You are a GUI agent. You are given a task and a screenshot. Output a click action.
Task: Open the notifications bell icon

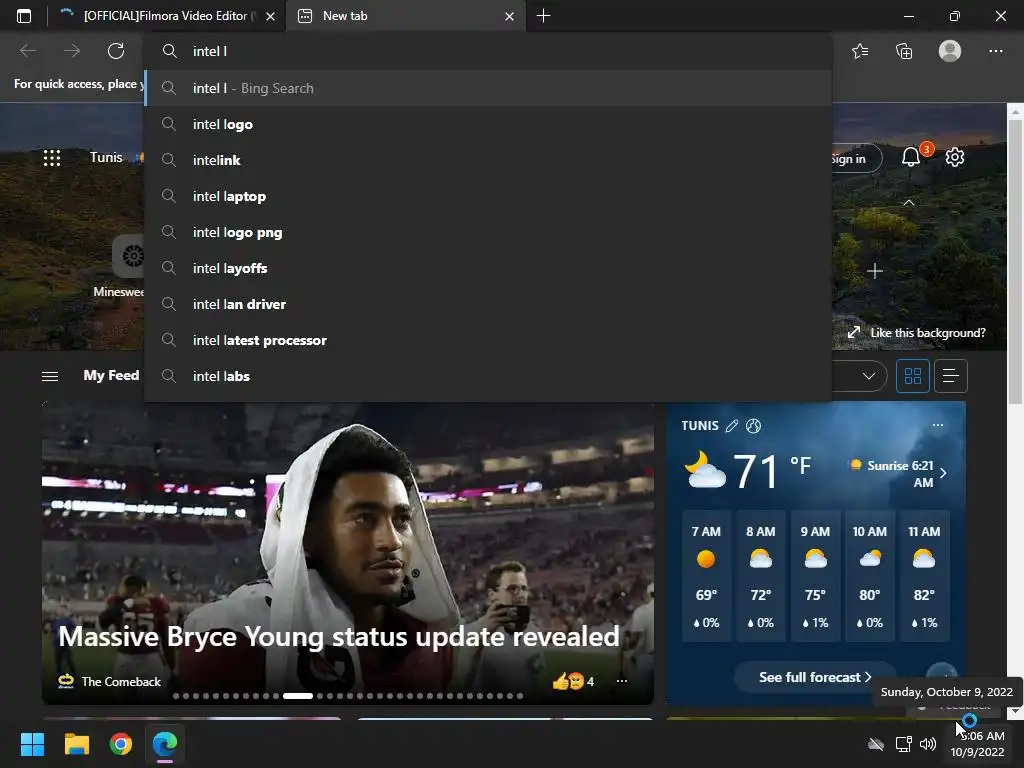911,157
